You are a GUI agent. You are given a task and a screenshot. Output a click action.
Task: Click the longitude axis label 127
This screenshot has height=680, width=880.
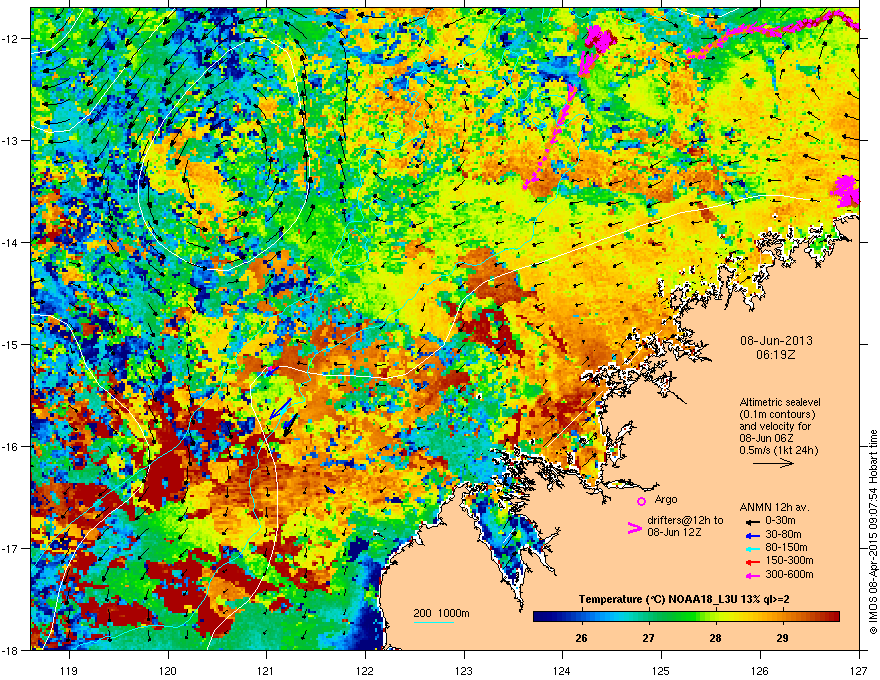pos(859,670)
